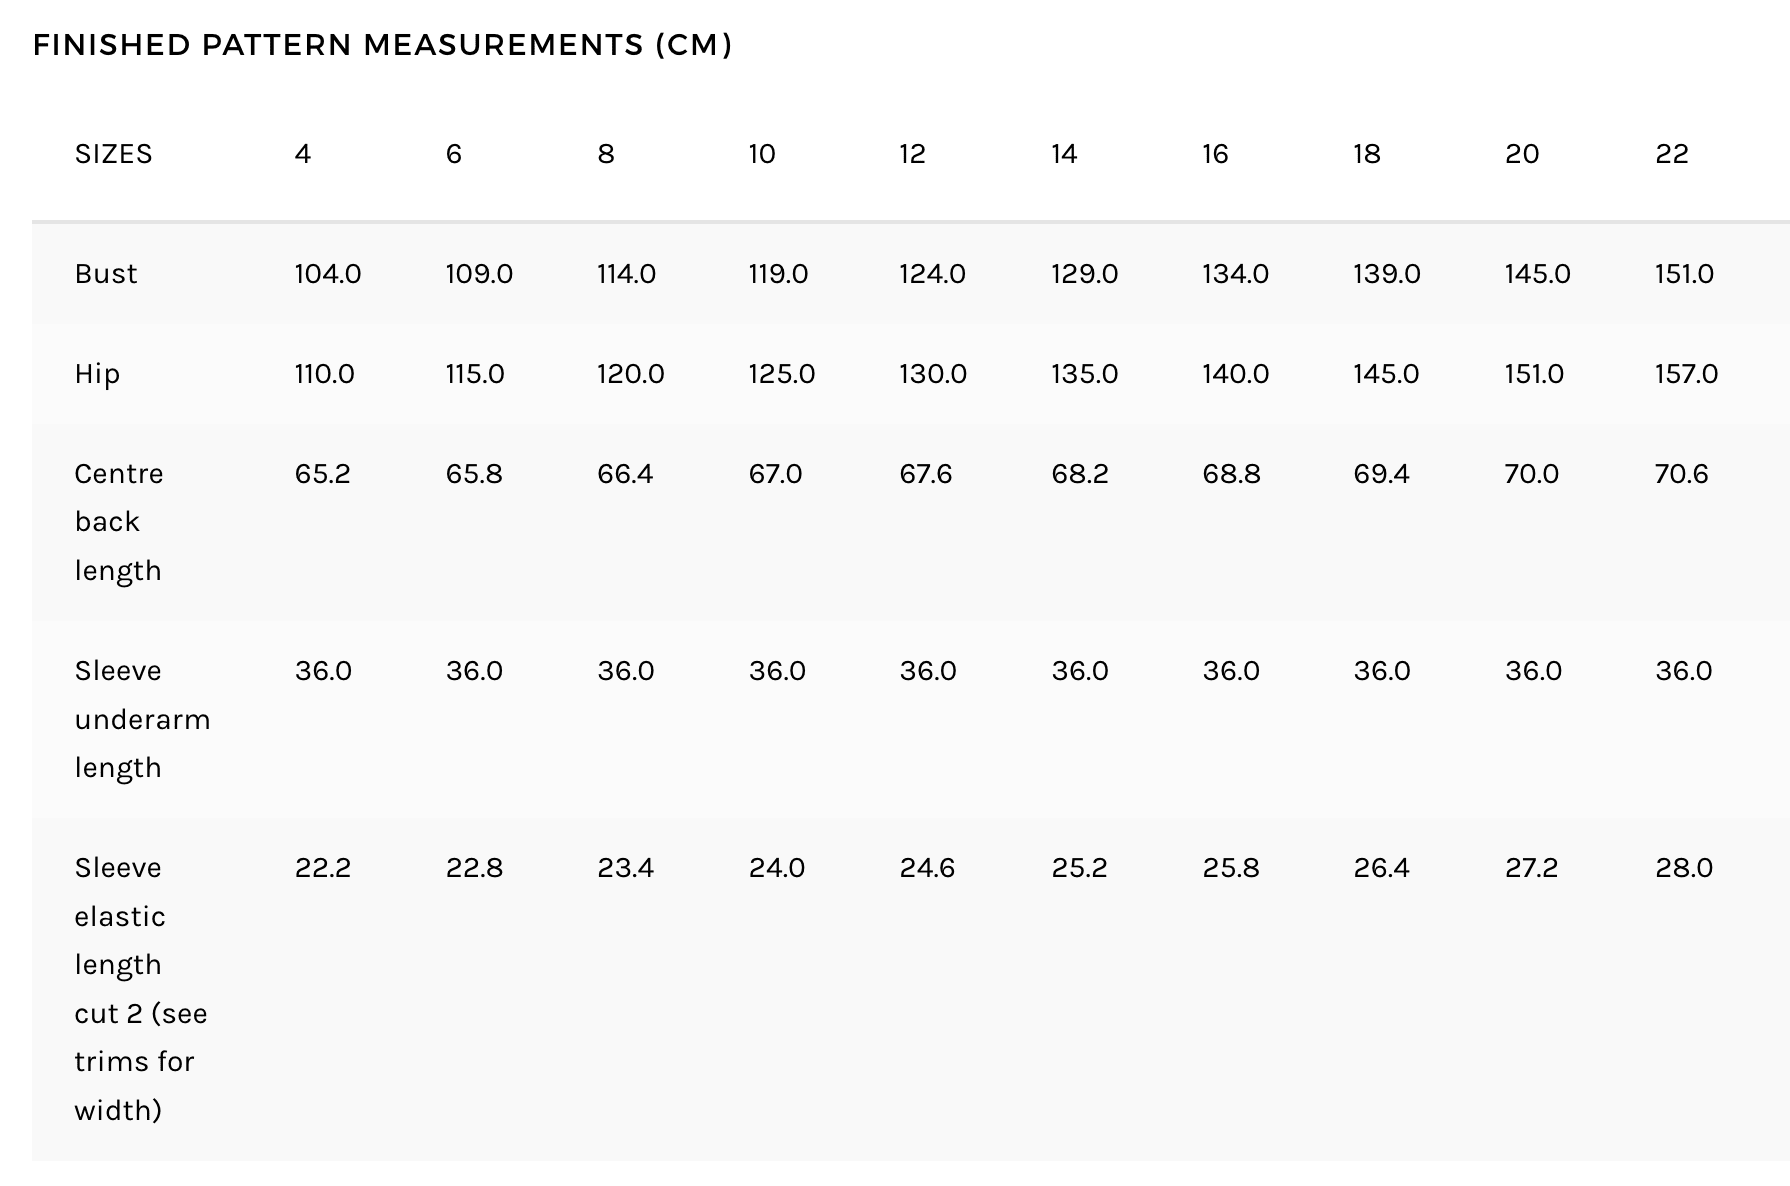
Task: Select the Bust row label
Action: click(x=106, y=274)
